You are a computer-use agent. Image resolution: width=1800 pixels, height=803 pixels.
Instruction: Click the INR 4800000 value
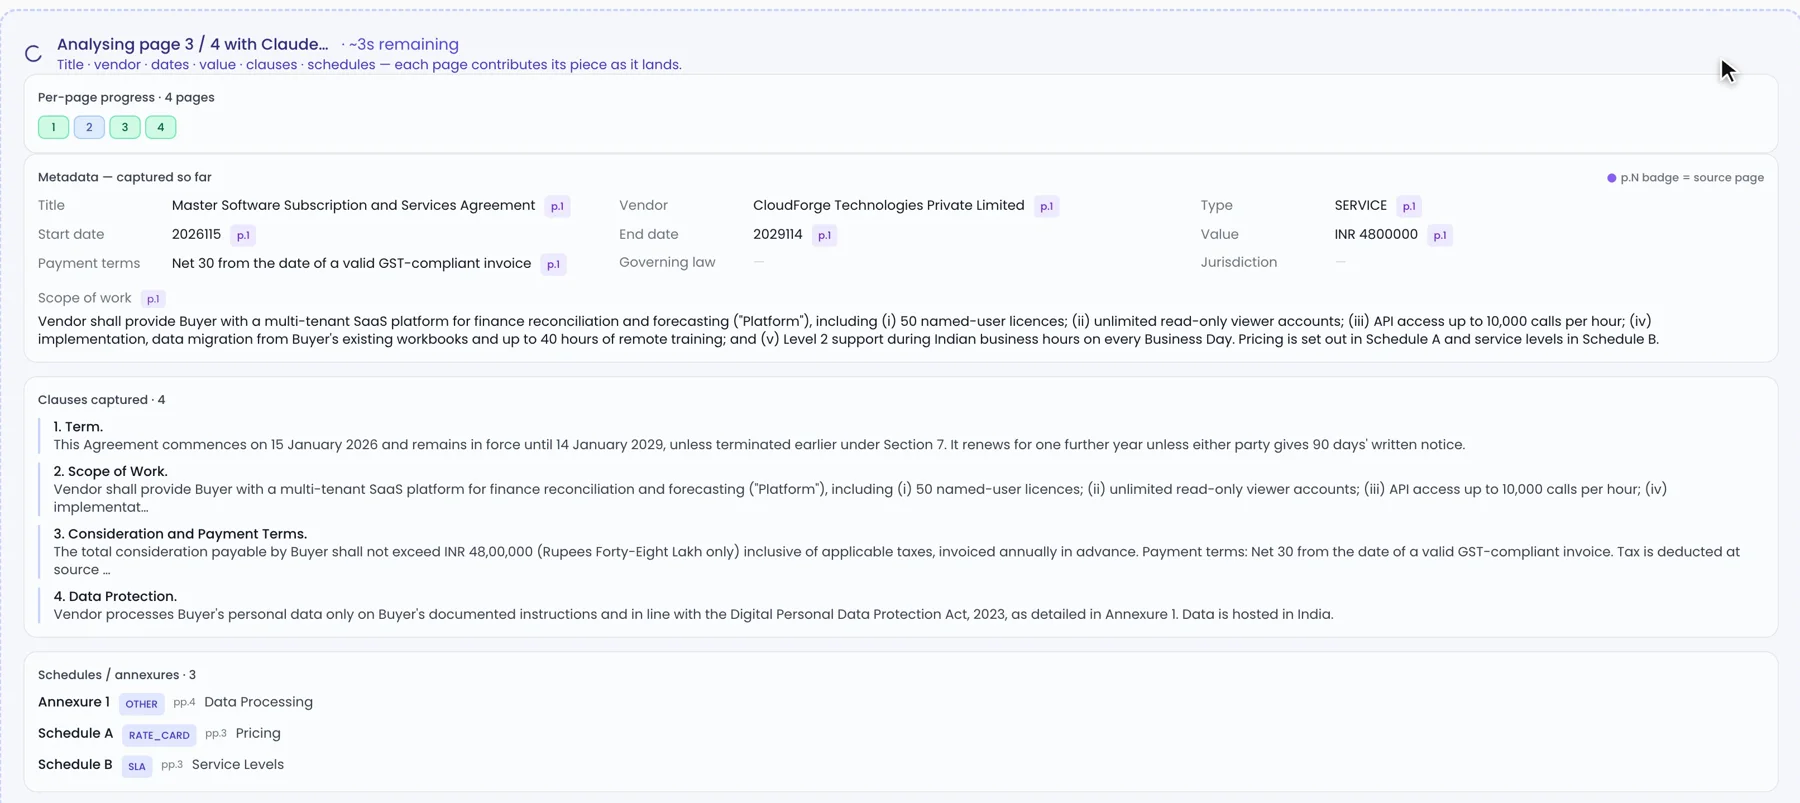(1376, 234)
